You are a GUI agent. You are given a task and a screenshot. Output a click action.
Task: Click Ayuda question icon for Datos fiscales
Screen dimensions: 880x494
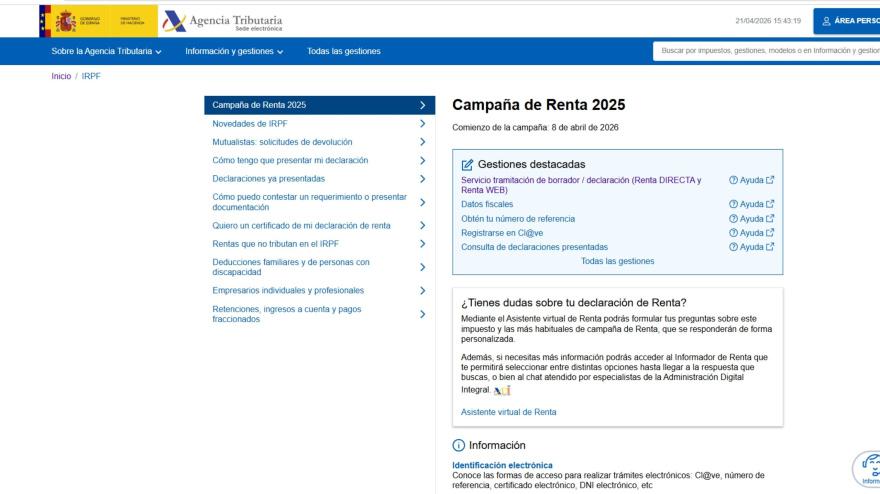point(733,204)
